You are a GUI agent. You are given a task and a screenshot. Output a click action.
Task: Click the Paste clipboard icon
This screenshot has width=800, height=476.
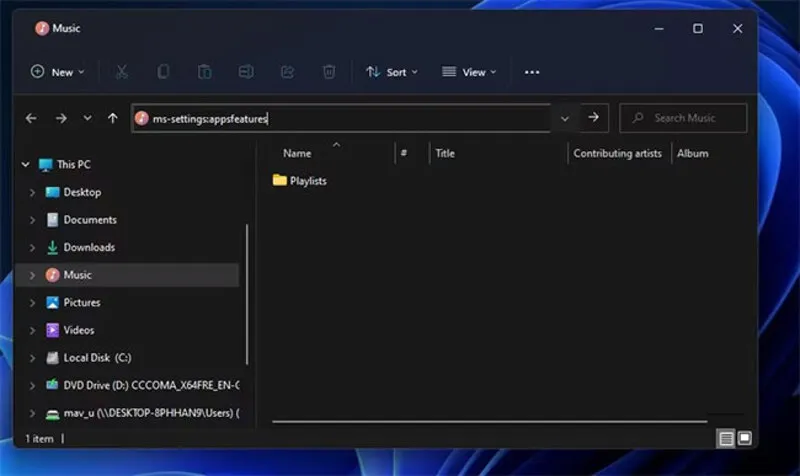coord(205,72)
